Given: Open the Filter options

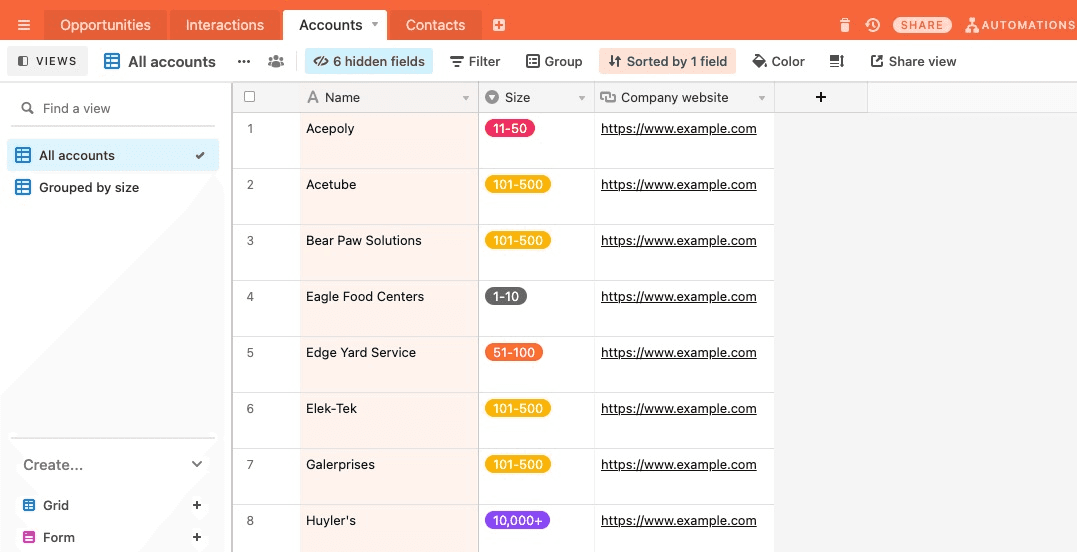Looking at the screenshot, I should tap(475, 61).
